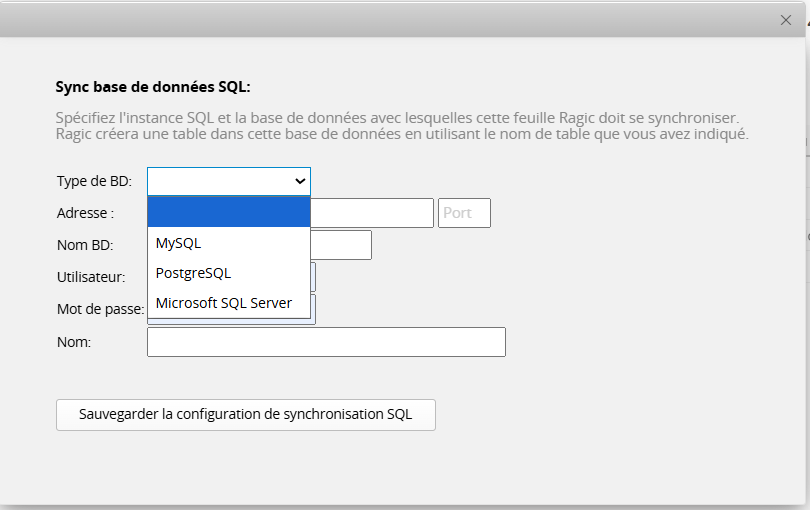
Task: Click the chevron arrow of the database type selector
Action: 300,181
